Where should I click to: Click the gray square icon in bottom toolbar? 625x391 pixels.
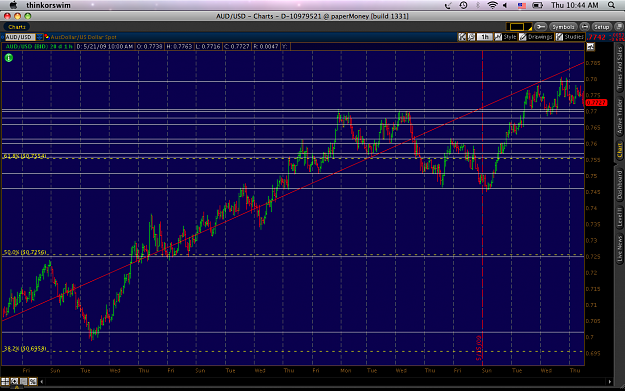click(x=24, y=381)
